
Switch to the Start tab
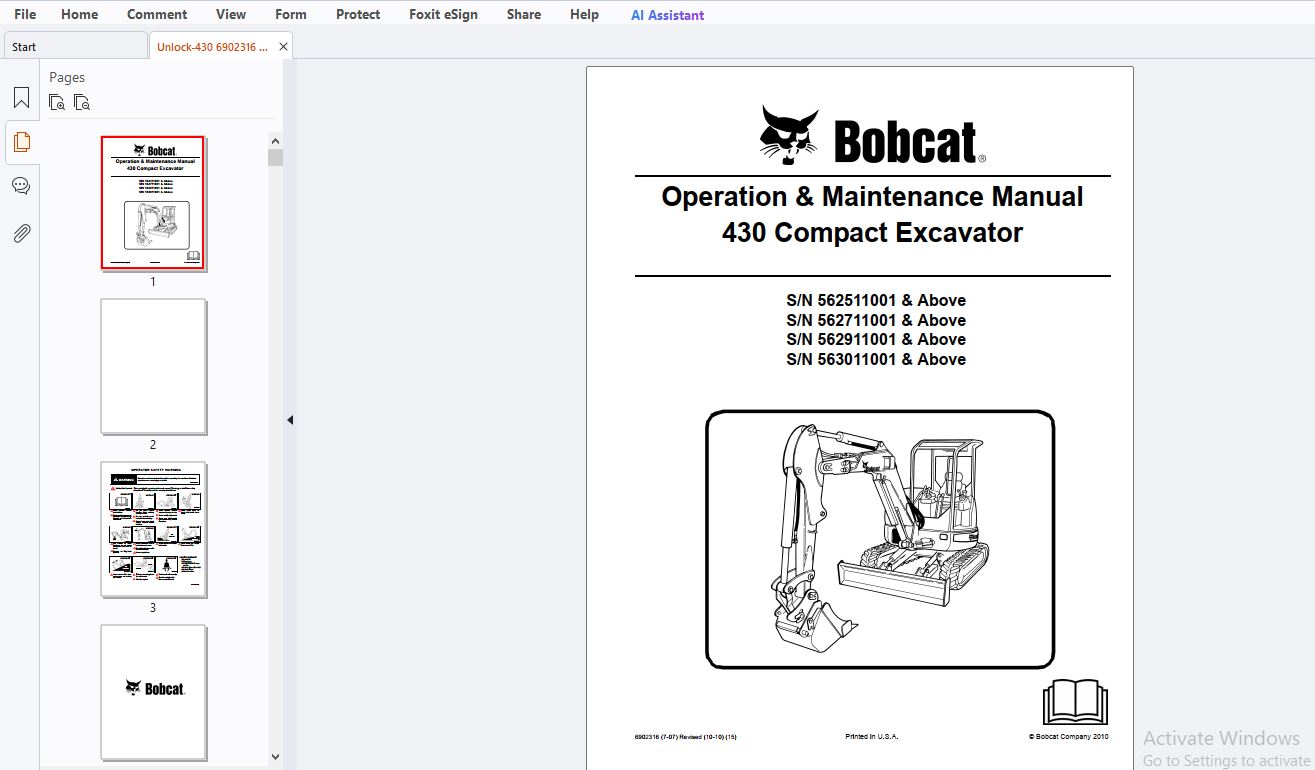pyautogui.click(x=76, y=46)
